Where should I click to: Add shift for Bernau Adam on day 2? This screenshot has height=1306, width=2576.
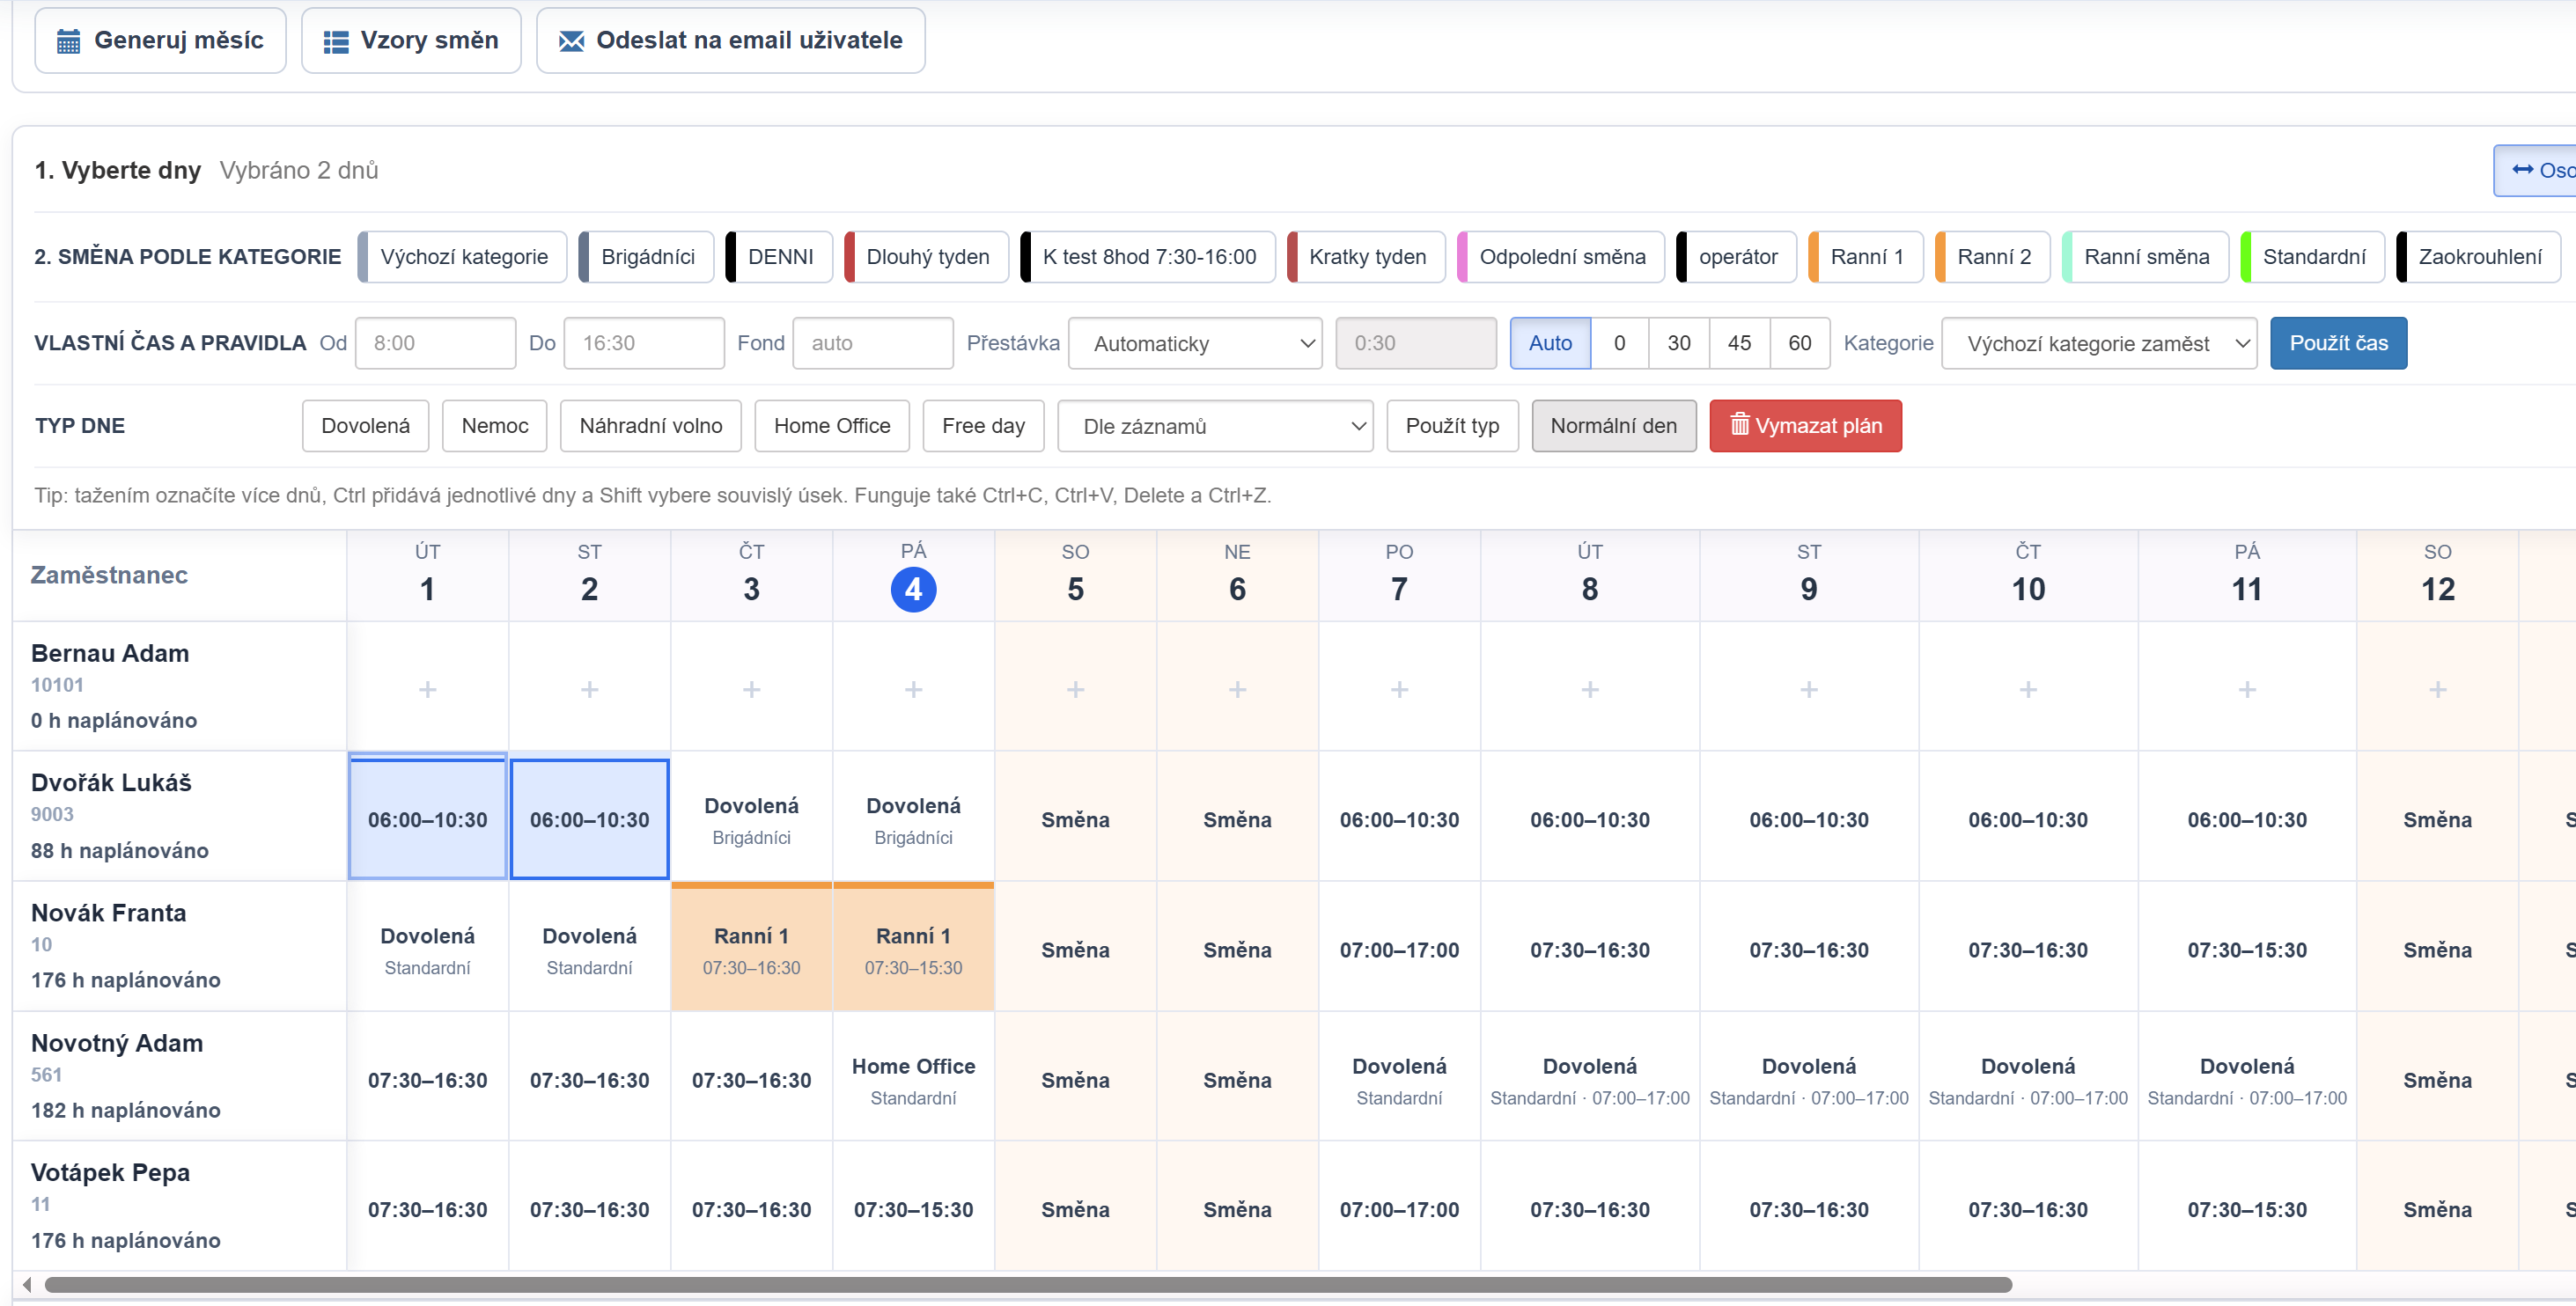click(x=589, y=689)
